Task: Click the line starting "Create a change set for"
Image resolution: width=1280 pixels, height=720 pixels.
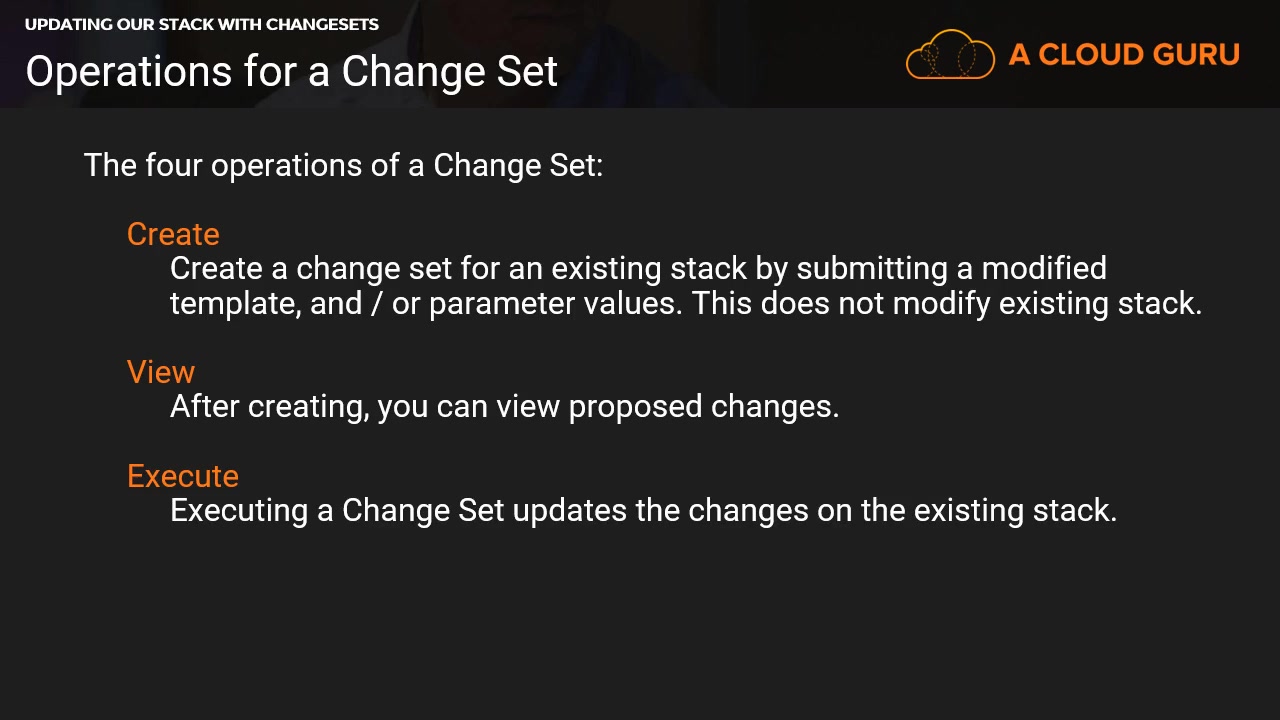Action: pos(638,268)
